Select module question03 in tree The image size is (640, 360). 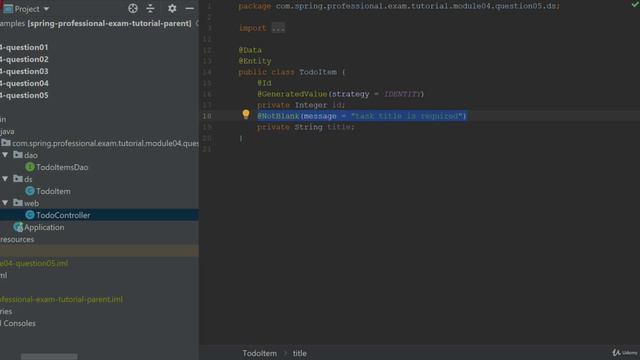pyautogui.click(x=24, y=71)
